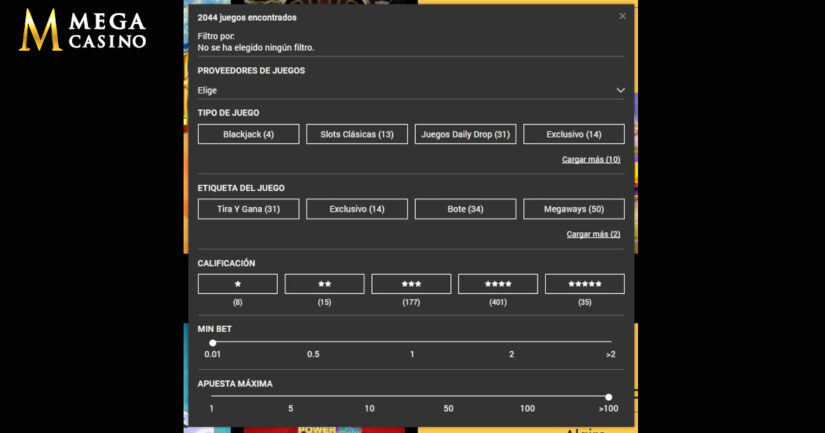Screen dimensions: 825x433
Task: Click the Mega Casino logo
Action: point(84,30)
